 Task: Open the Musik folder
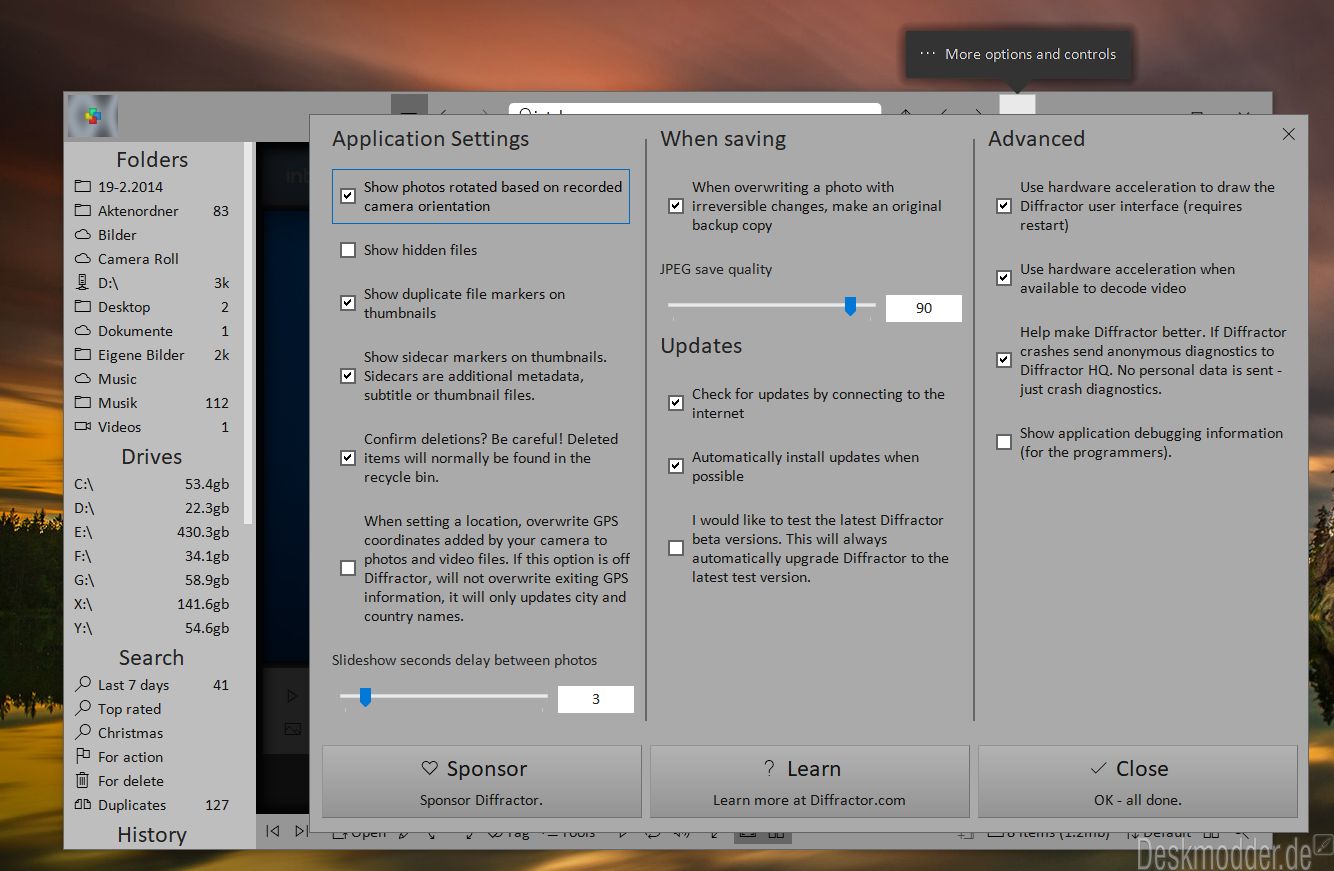(152, 403)
